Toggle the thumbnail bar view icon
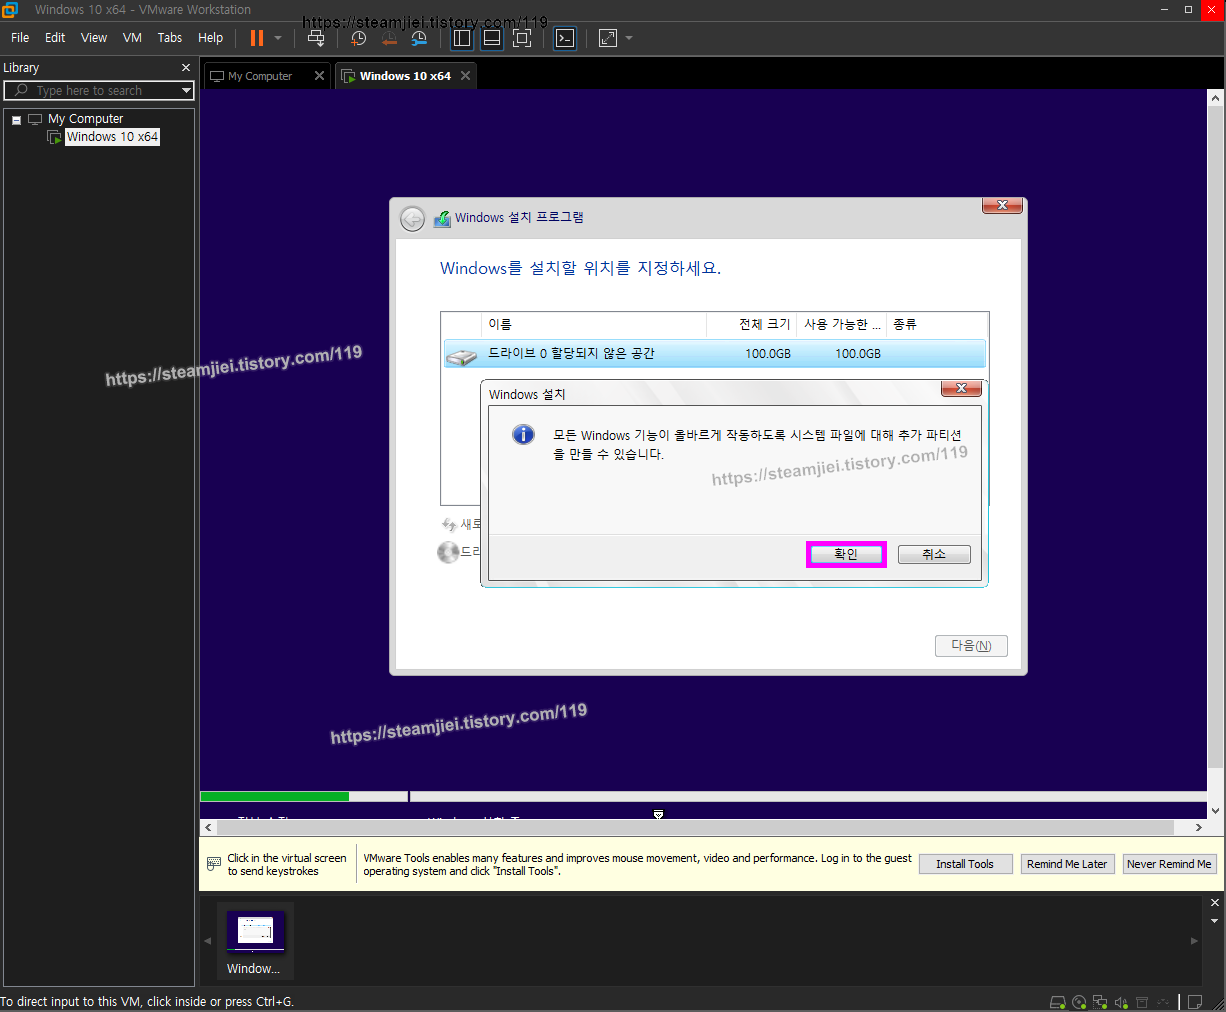 point(492,38)
